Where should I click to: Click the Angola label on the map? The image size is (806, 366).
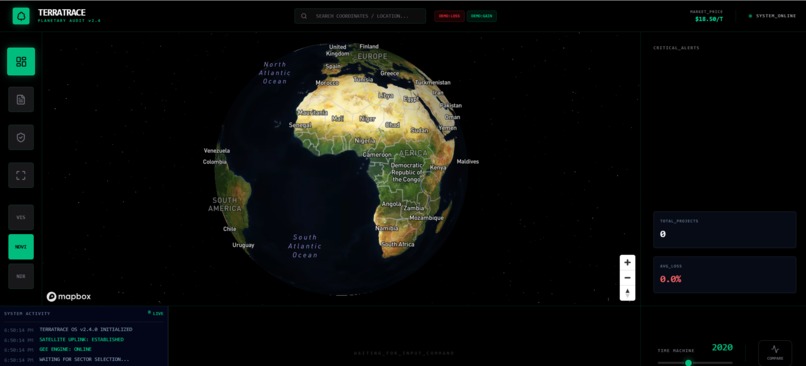[391, 204]
